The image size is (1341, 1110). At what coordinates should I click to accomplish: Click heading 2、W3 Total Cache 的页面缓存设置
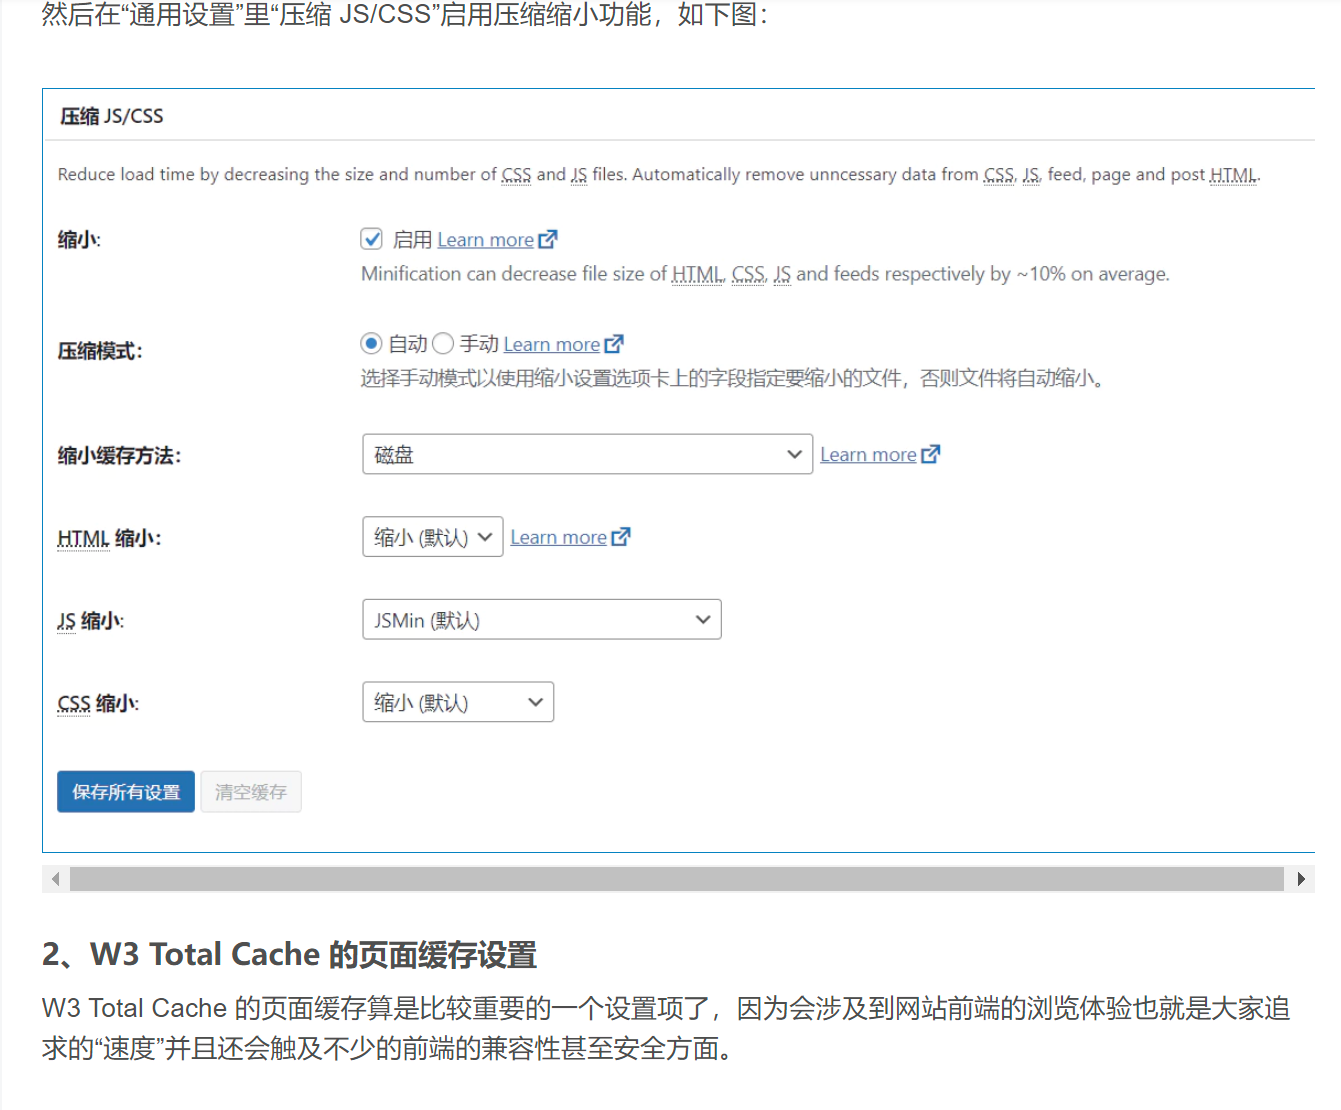pyautogui.click(x=289, y=955)
